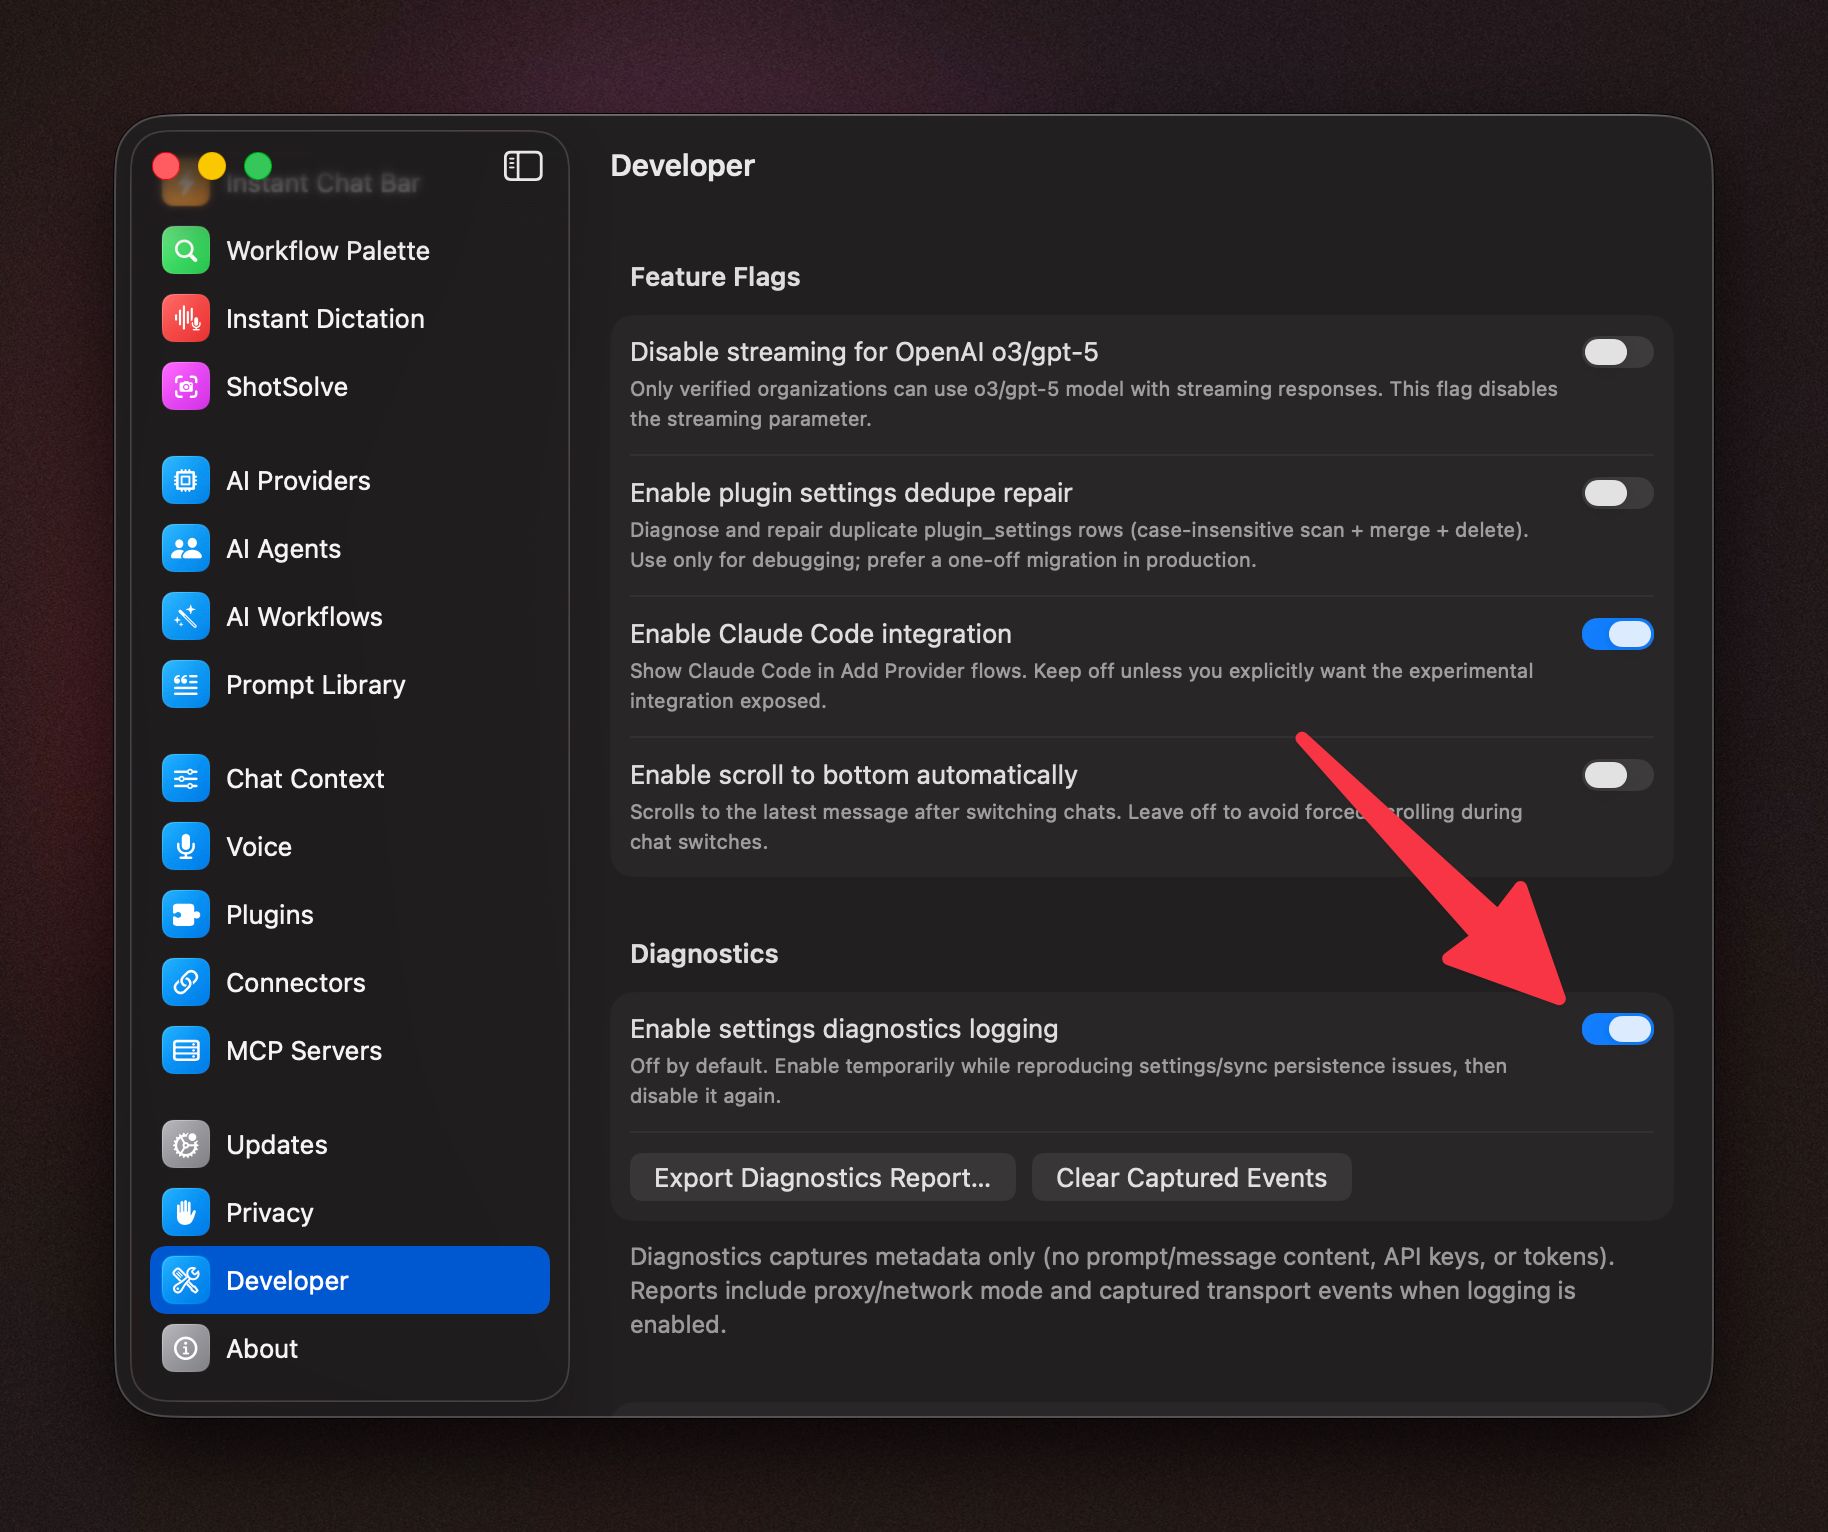Open AI Agents settings
Viewport: 1828px width, 1532px height.
[350, 548]
